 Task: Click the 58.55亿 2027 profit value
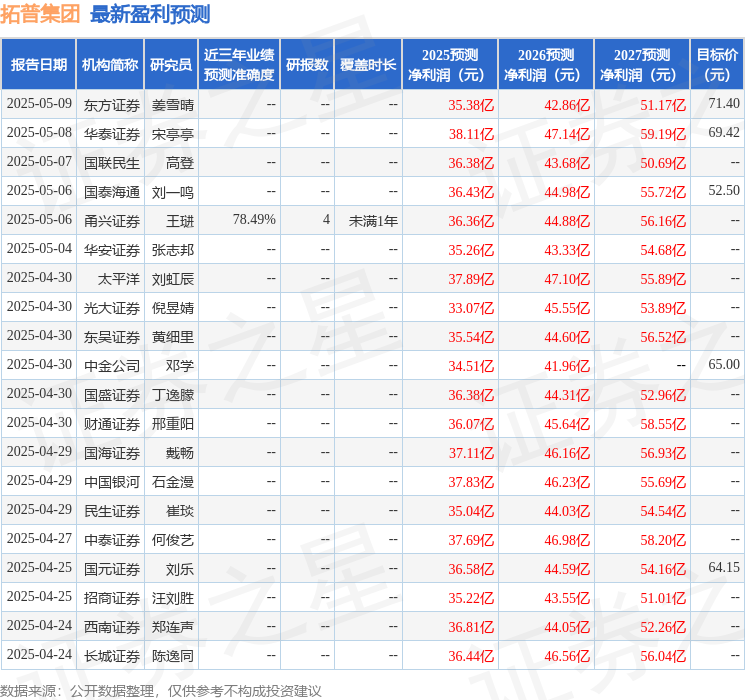click(x=663, y=424)
